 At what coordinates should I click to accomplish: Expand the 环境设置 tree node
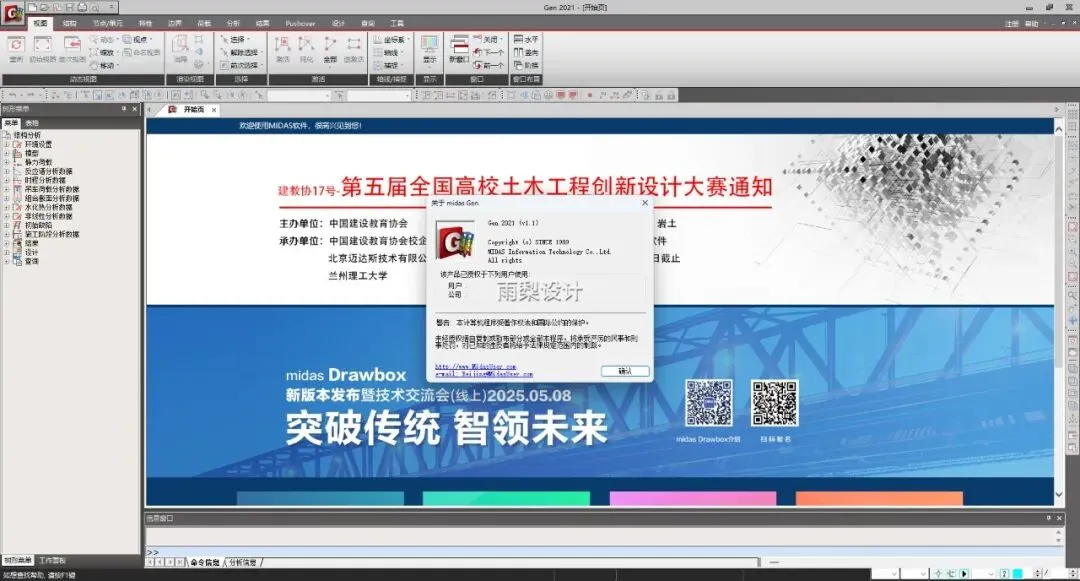7,145
